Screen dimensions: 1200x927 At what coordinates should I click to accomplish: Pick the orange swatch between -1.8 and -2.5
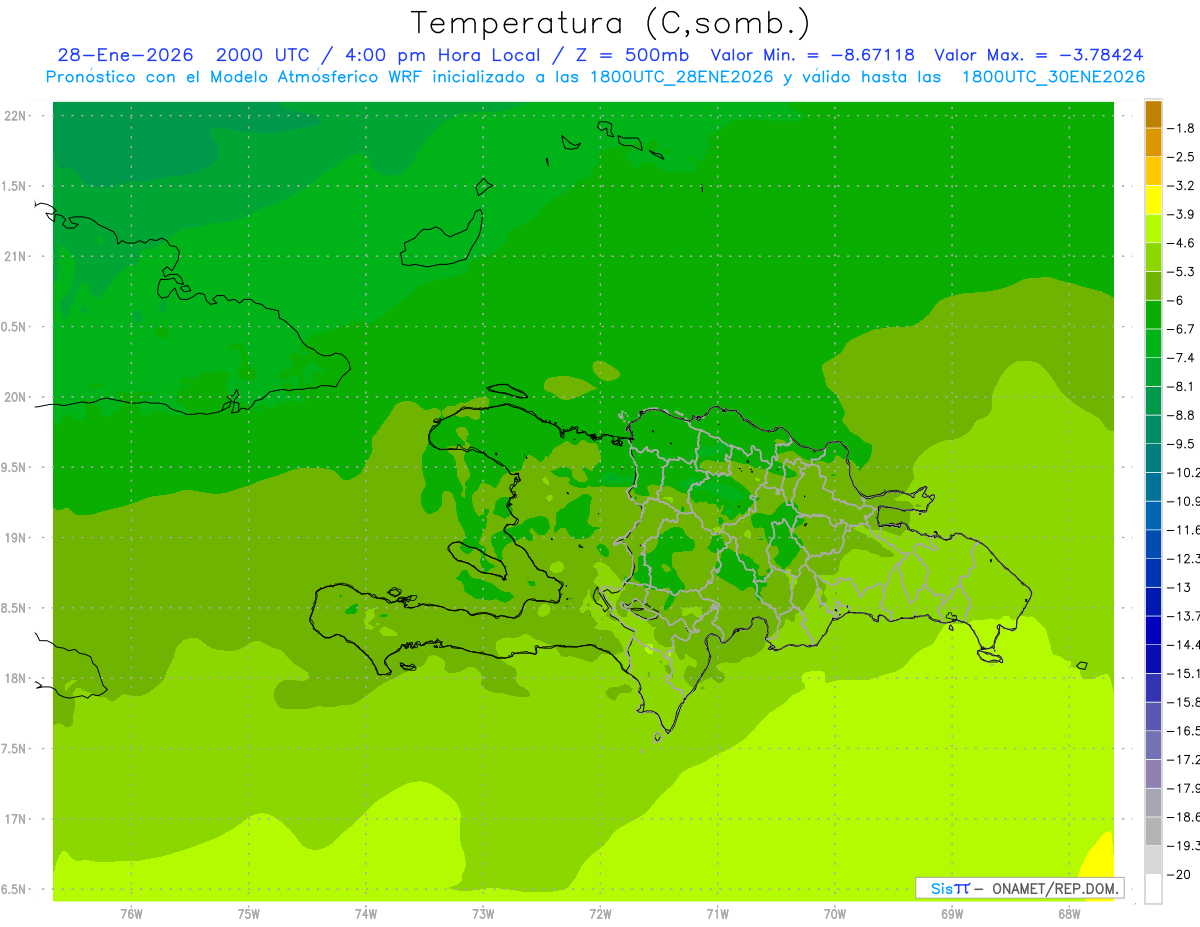pos(1153,142)
